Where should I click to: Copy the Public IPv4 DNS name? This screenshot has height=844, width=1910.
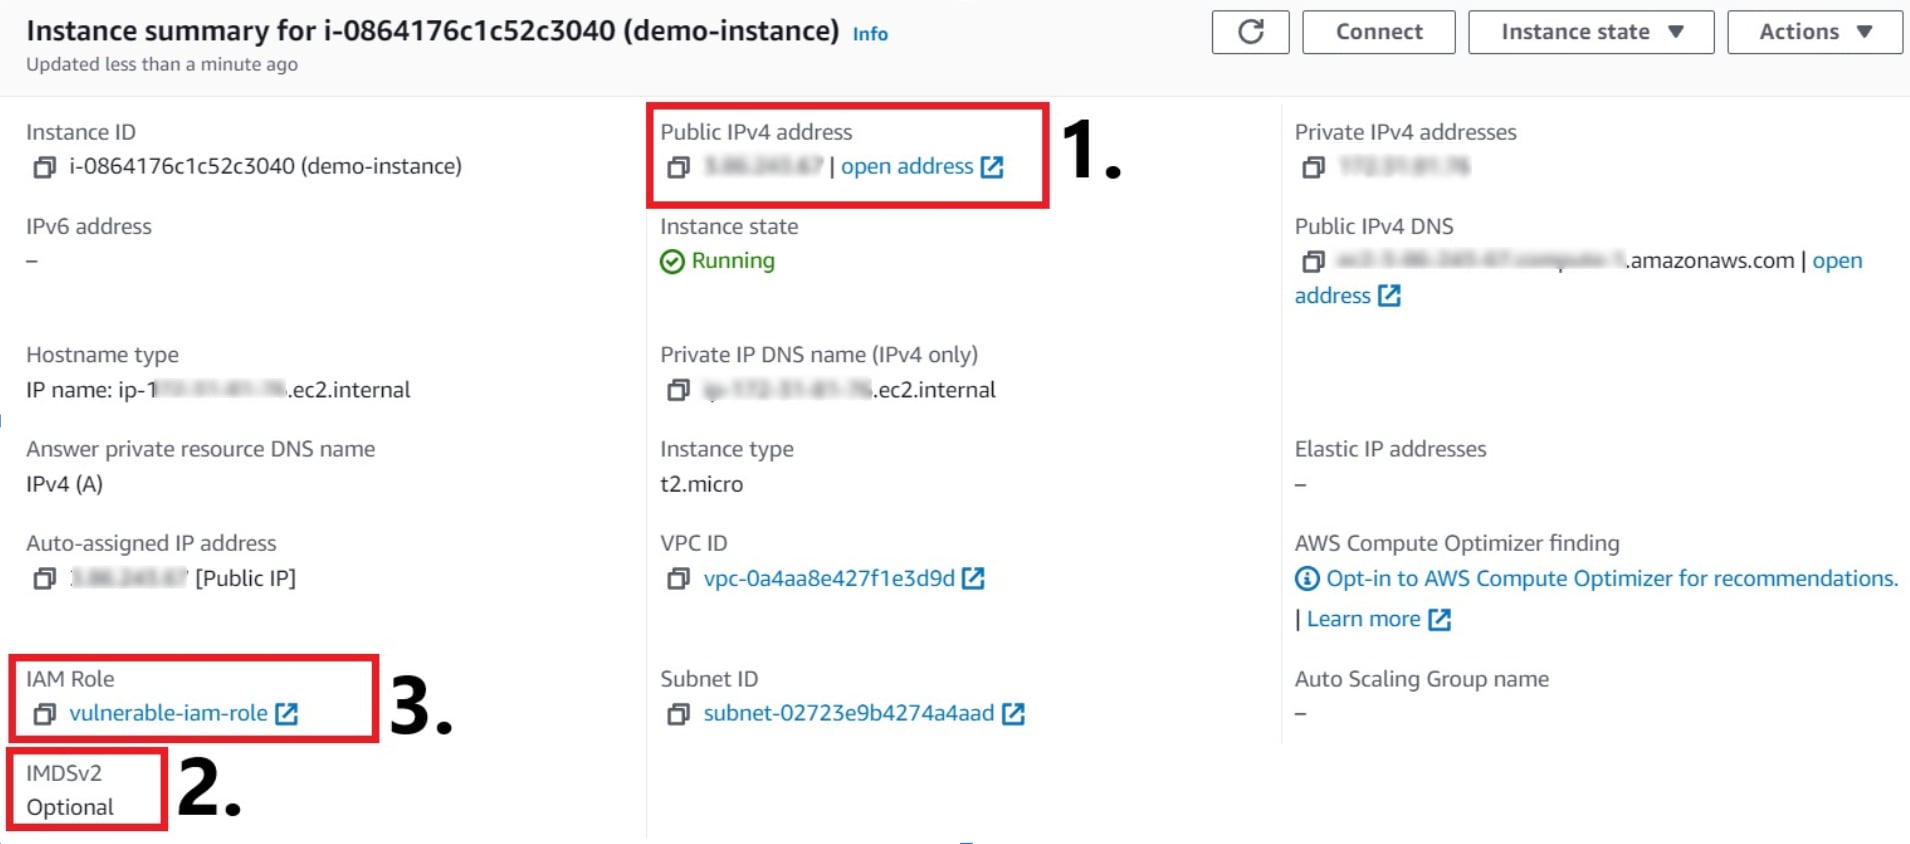1313,261
